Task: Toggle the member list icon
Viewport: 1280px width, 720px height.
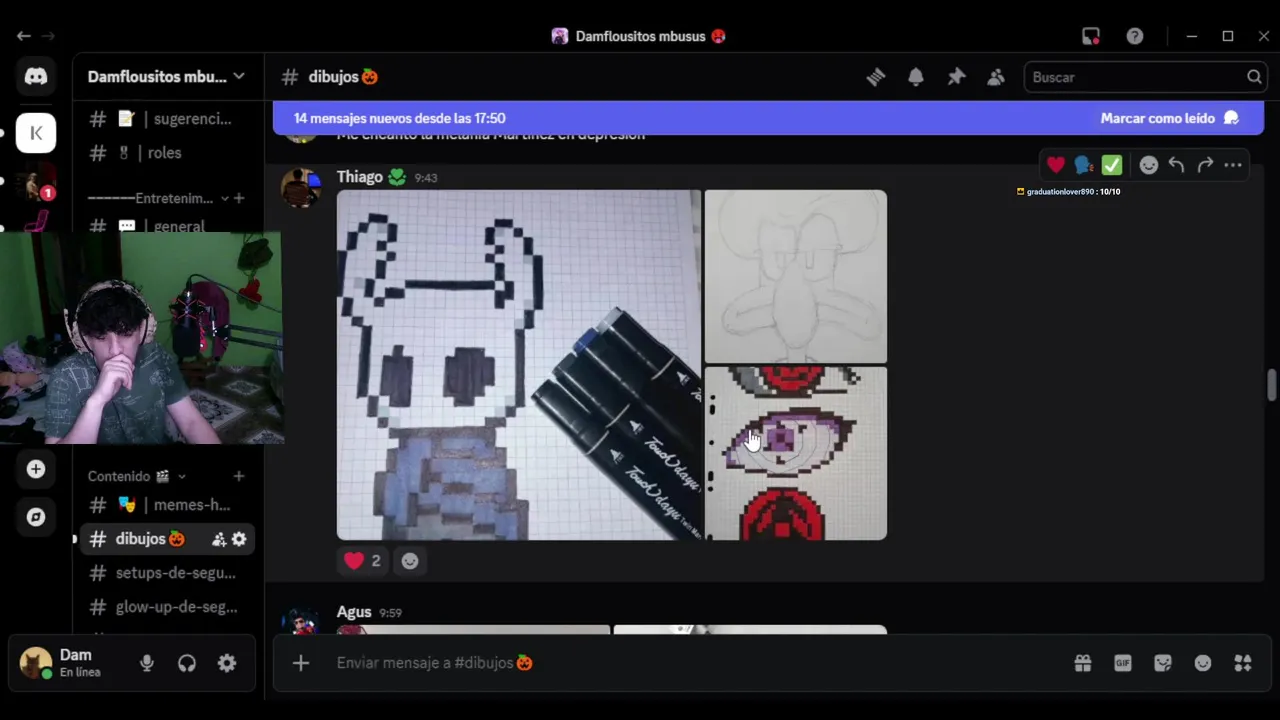Action: pyautogui.click(x=996, y=77)
